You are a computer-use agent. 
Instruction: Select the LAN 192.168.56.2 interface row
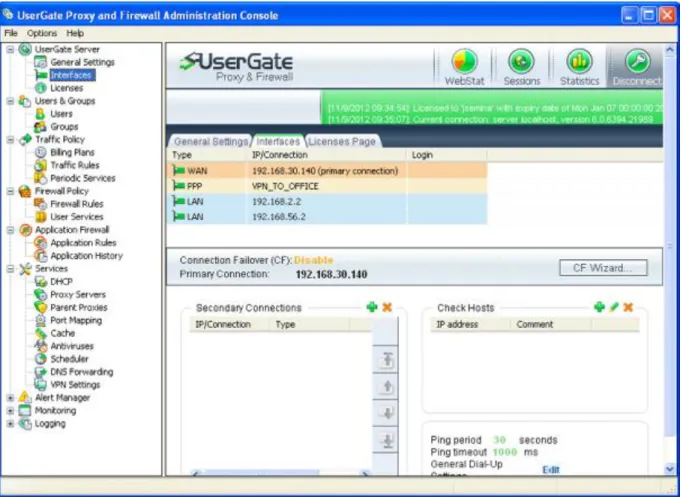click(327, 216)
